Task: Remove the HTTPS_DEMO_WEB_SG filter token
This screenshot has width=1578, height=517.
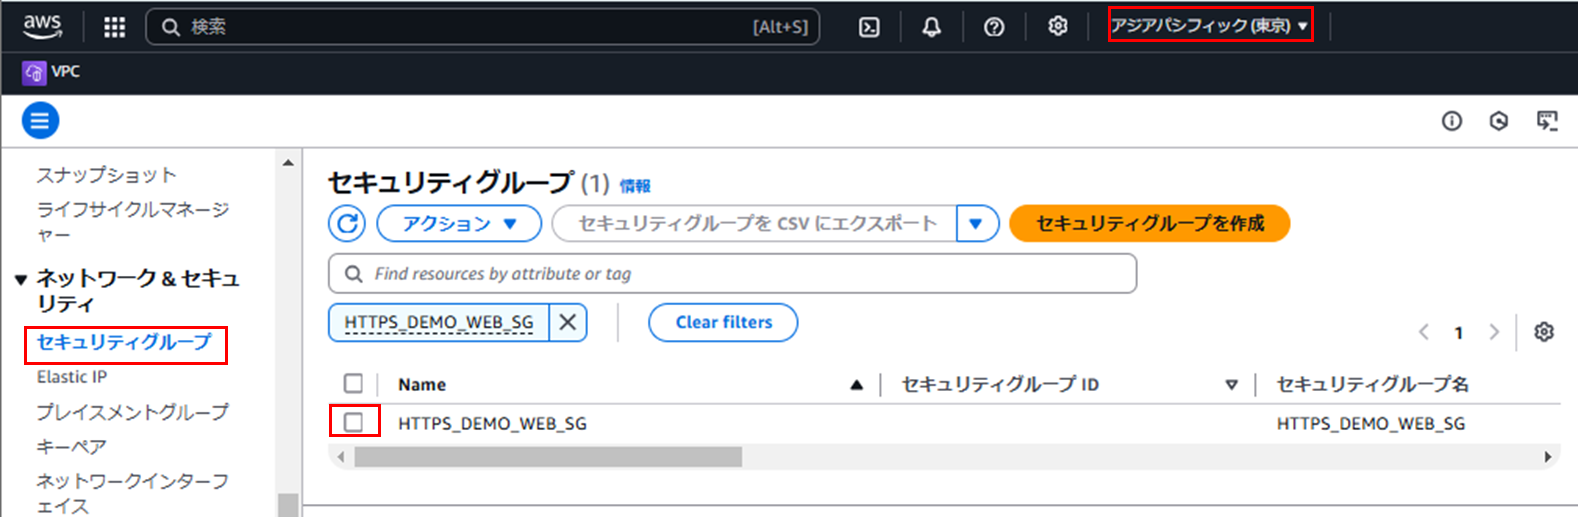Action: coord(567,322)
